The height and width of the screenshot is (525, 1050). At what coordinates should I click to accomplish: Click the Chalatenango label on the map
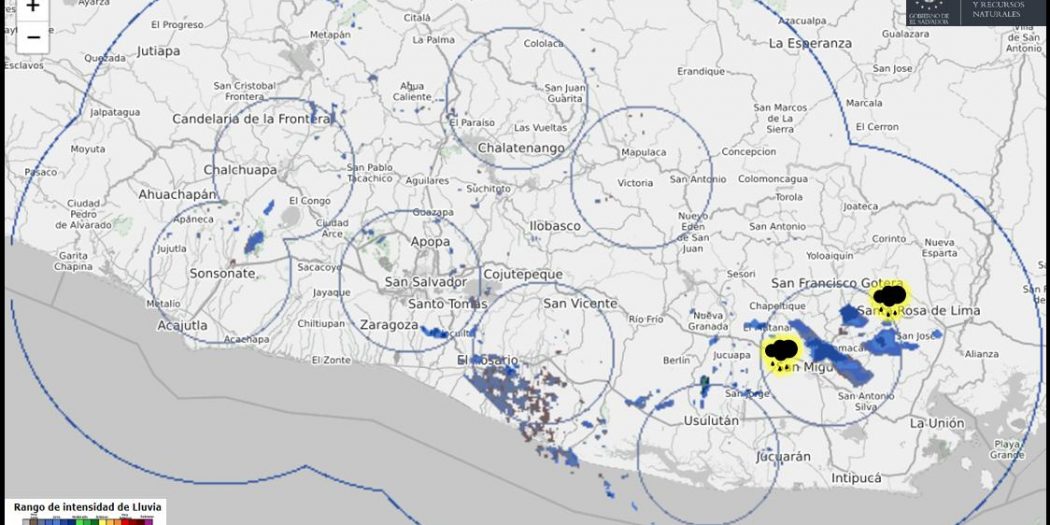[x=520, y=148]
